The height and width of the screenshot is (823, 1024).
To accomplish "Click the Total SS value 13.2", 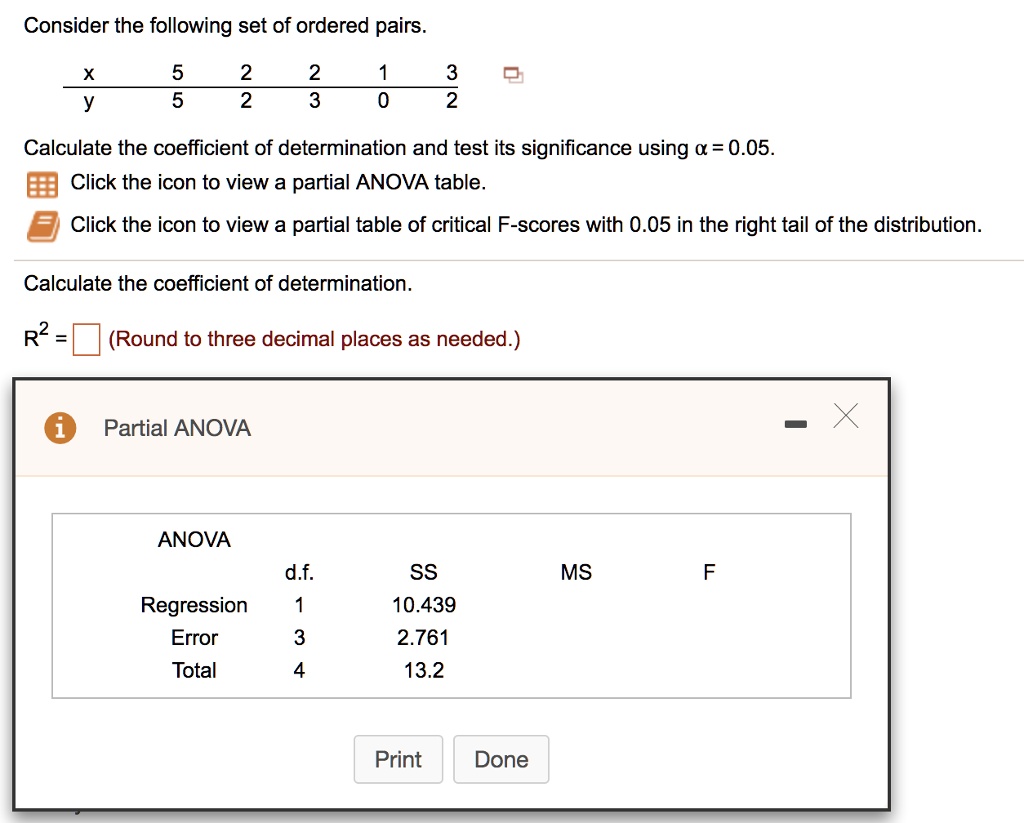I will (423, 670).
